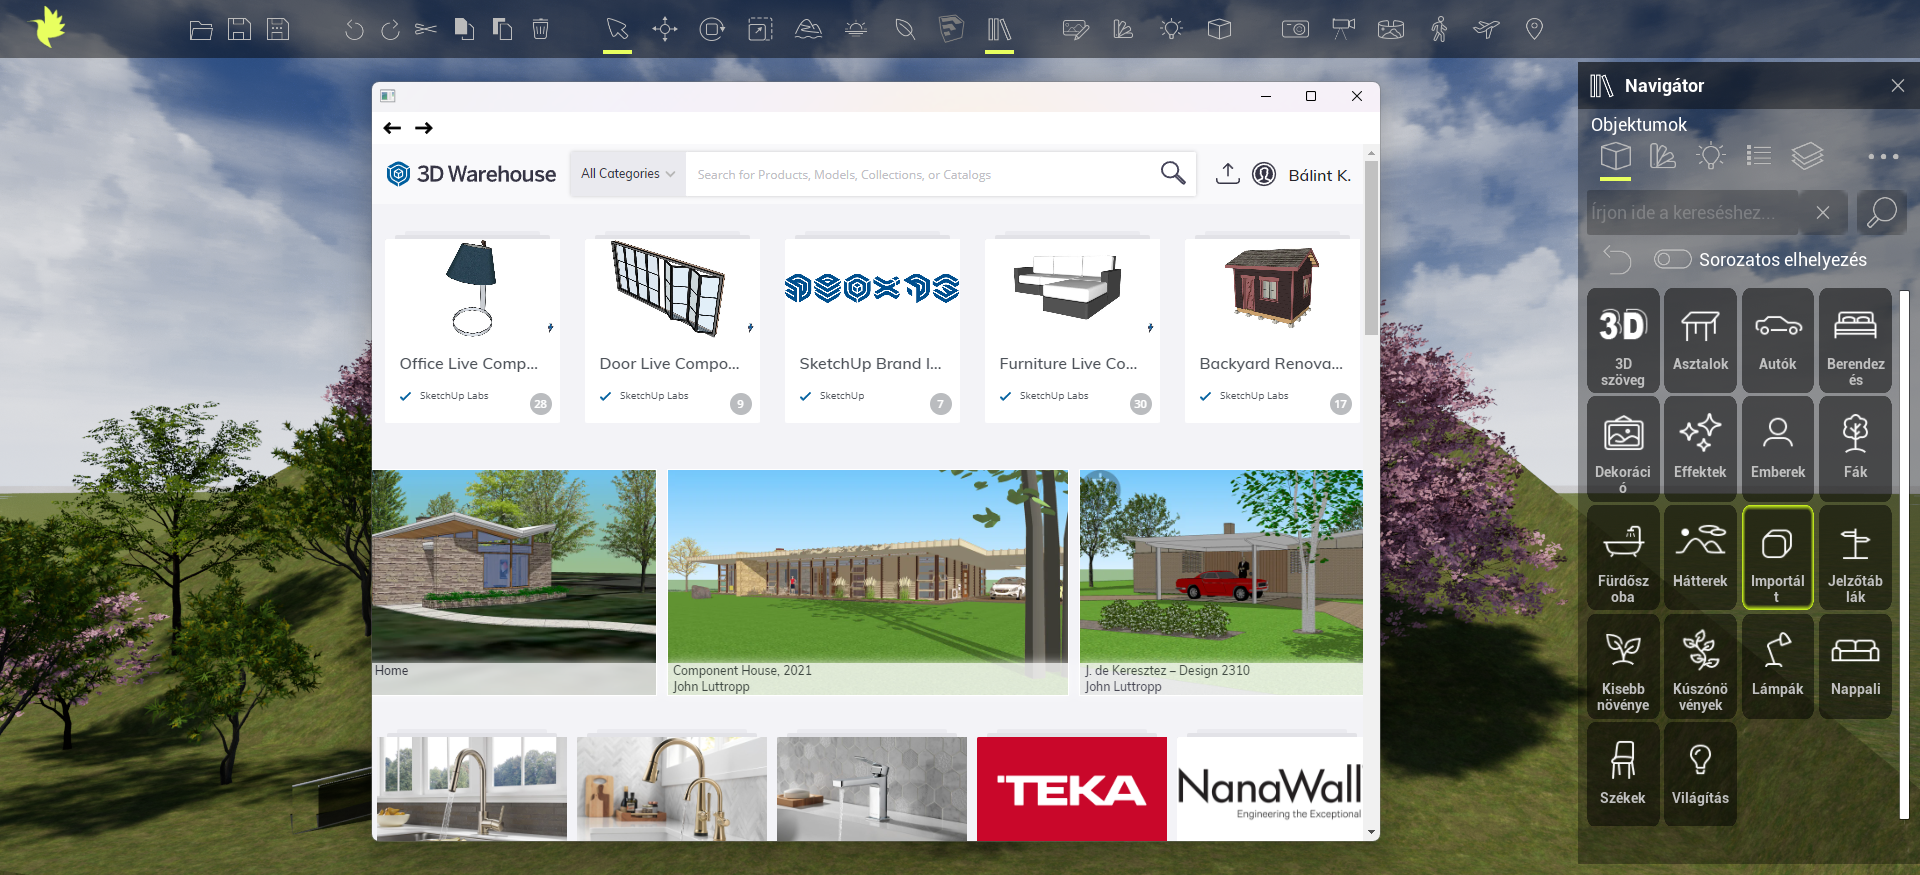
Task: Select the leaf vegetation tool
Action: click(x=904, y=30)
